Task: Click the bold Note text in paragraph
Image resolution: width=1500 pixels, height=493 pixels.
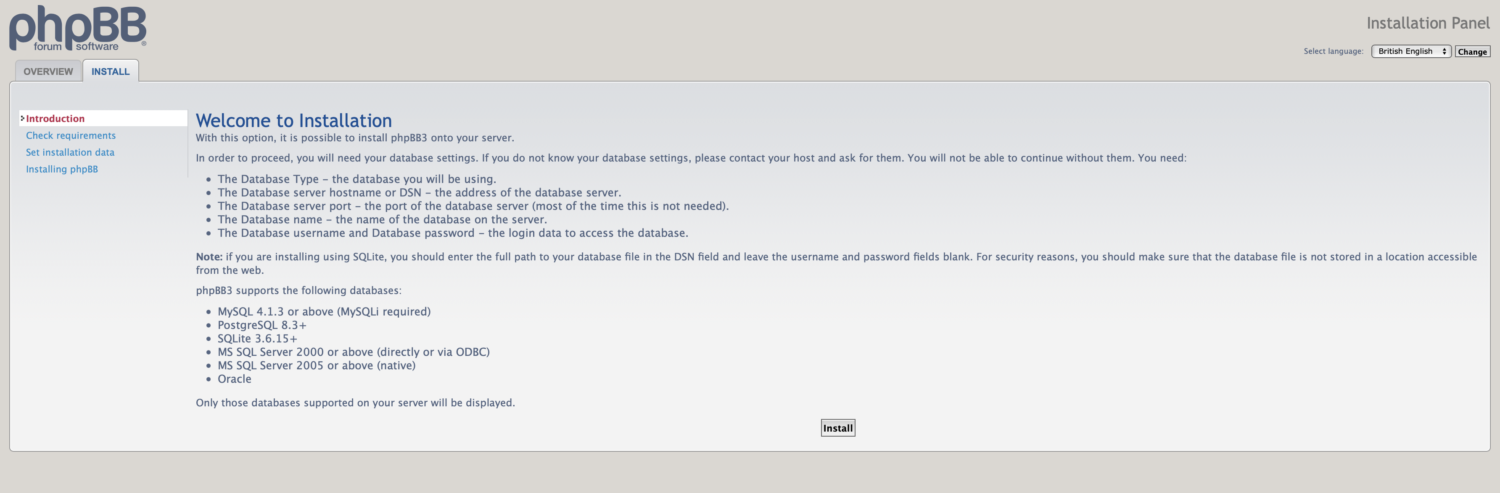Action: click(x=209, y=257)
